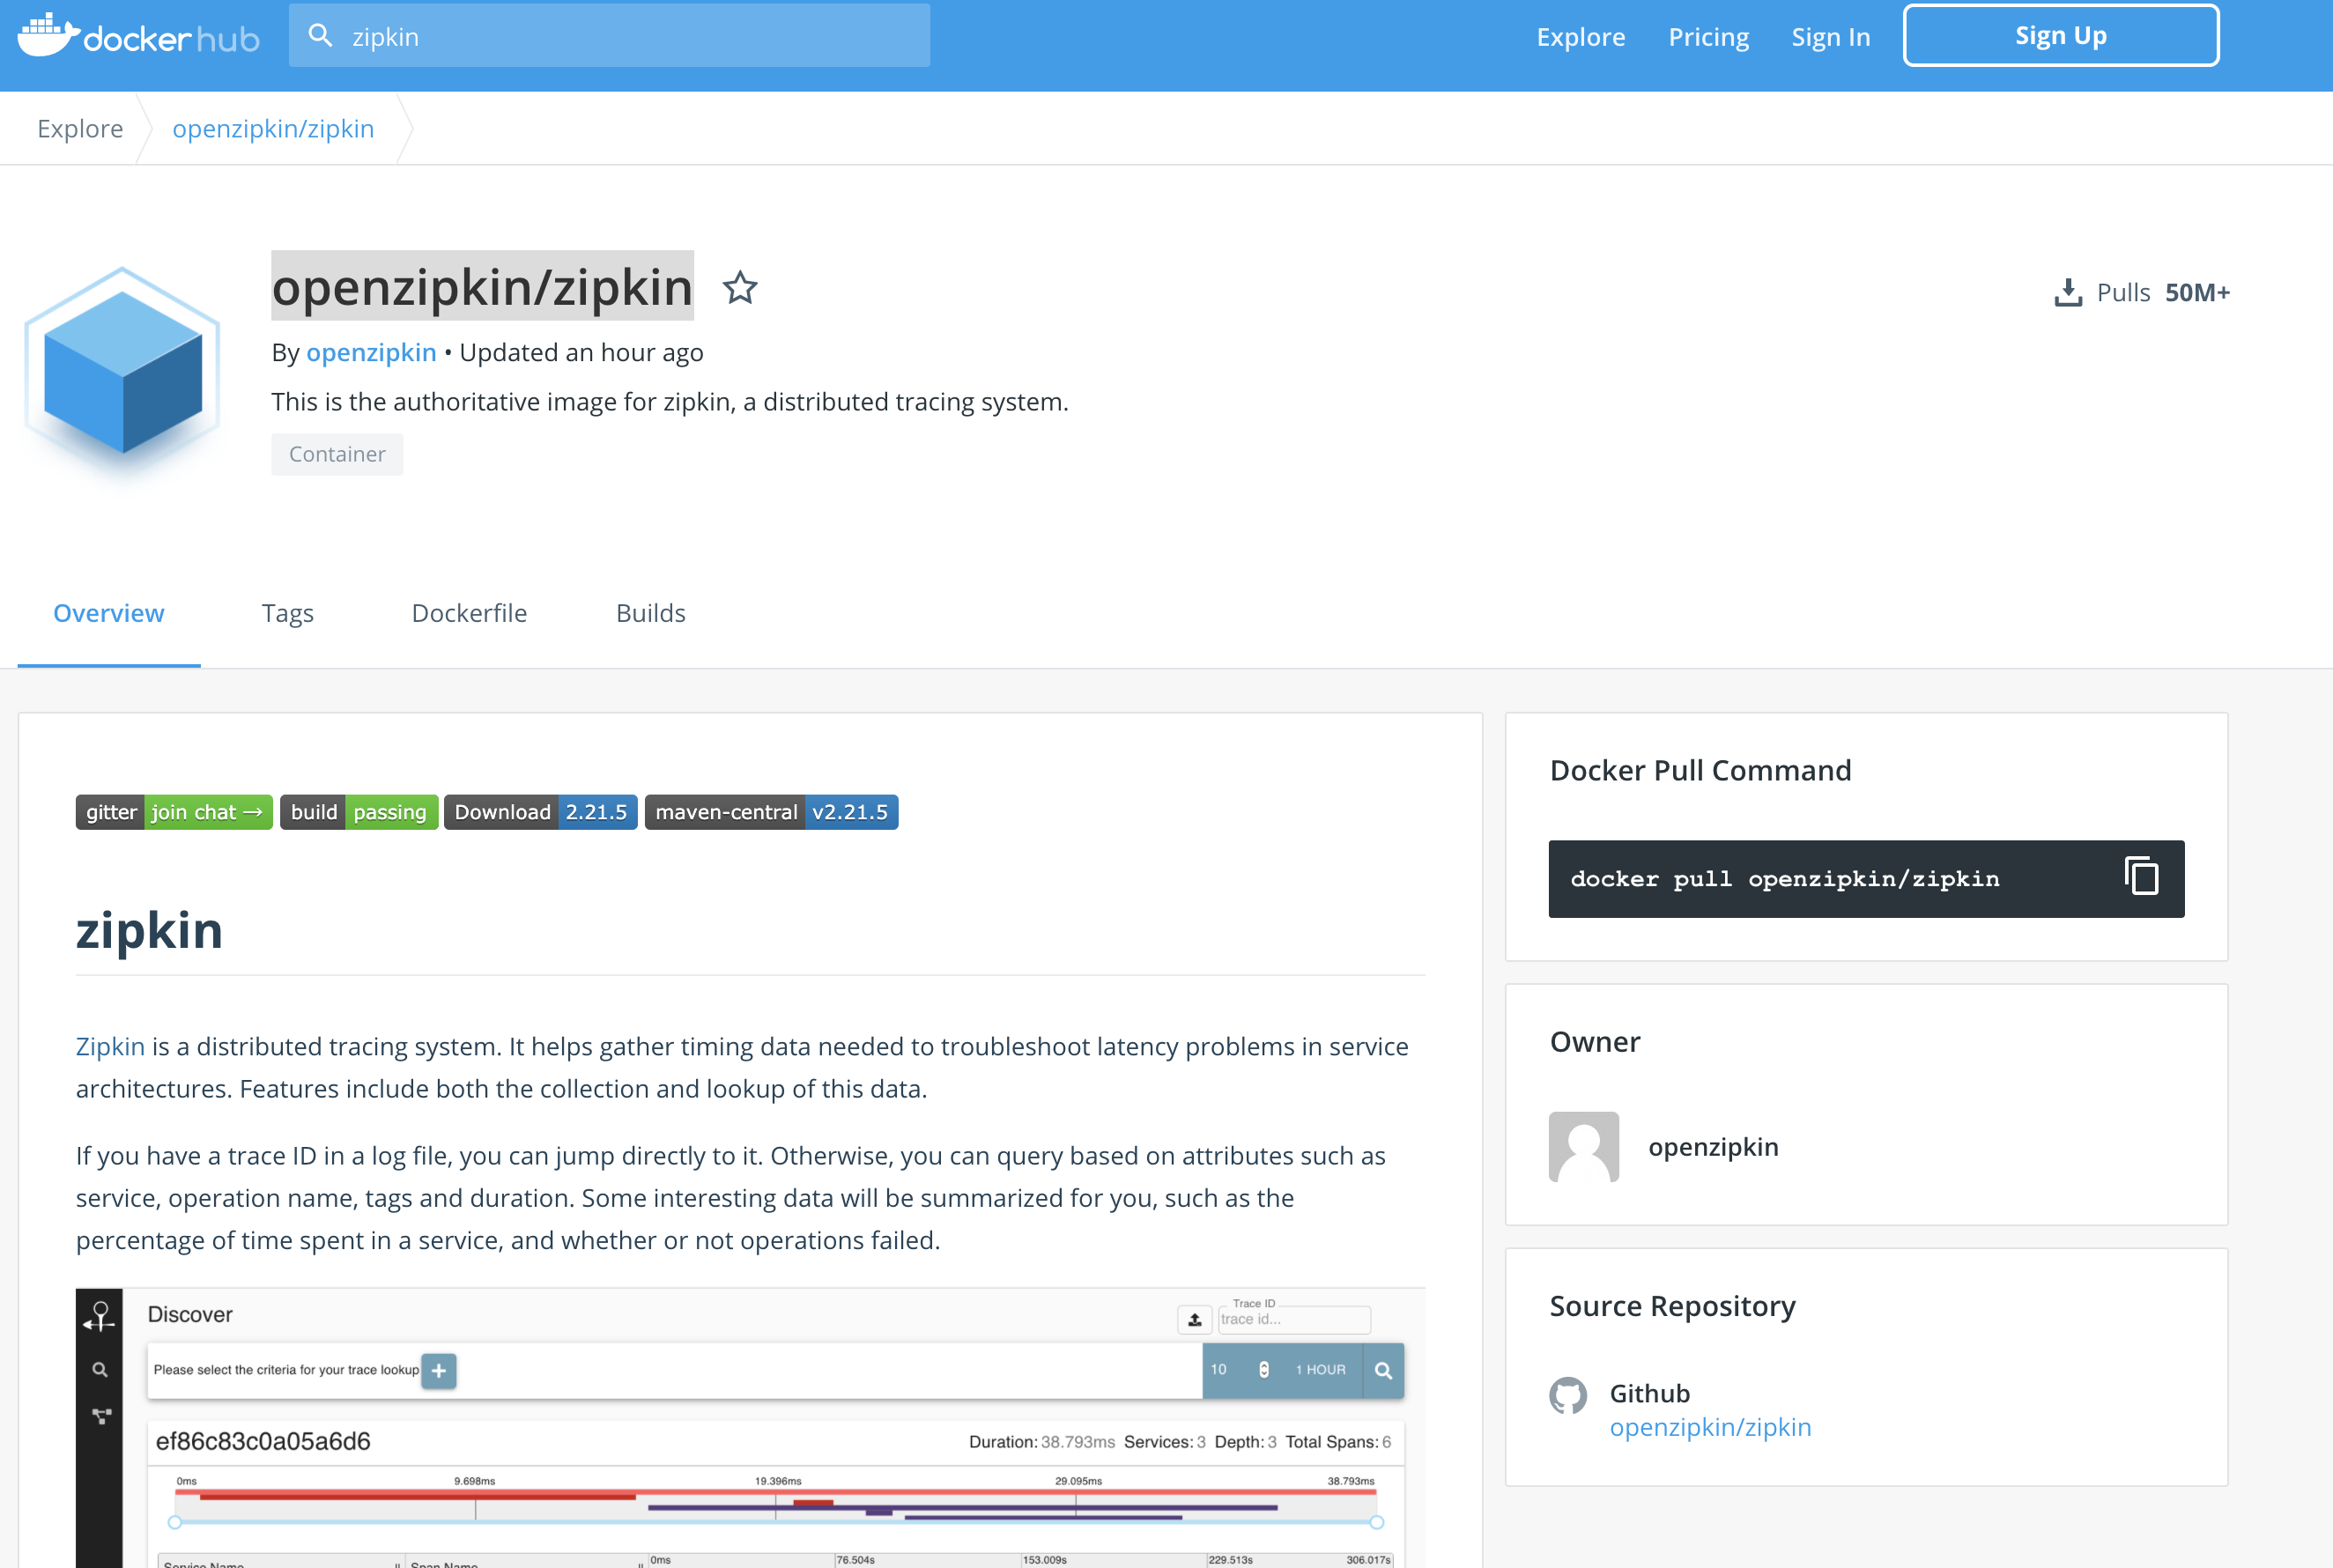Run the trace search with the magnifier button

click(1384, 1370)
